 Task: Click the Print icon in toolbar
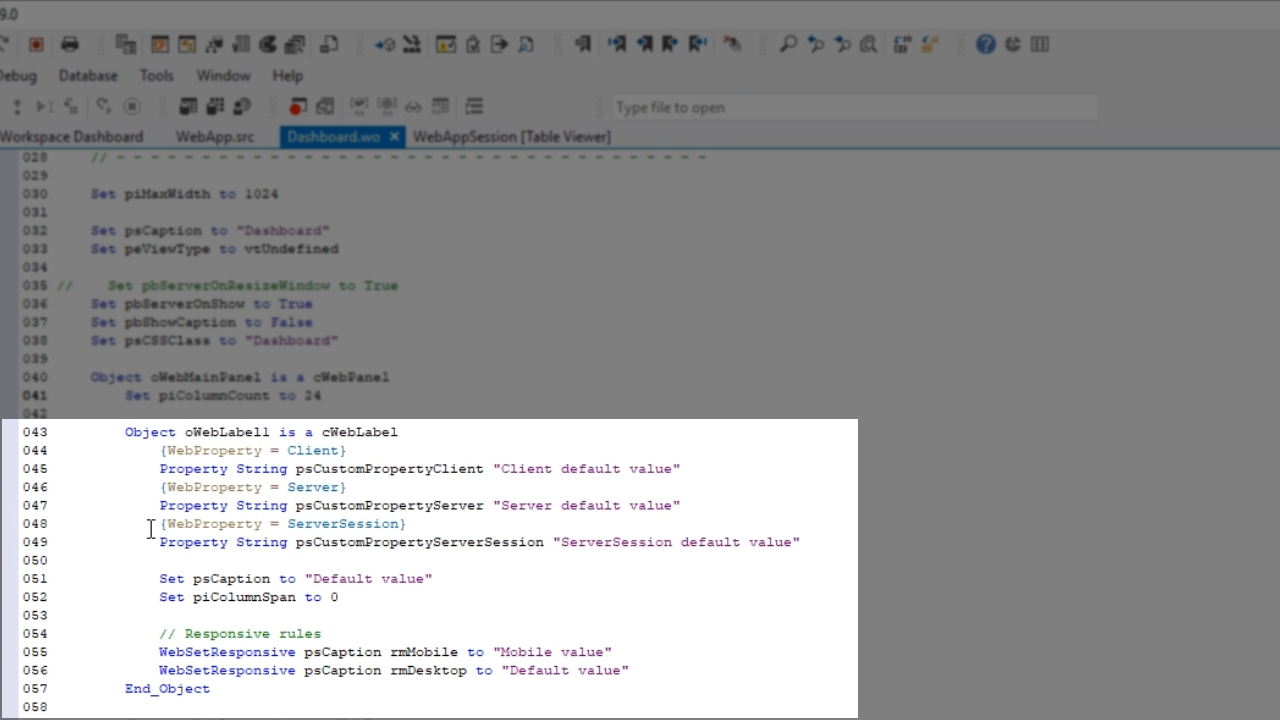coord(69,44)
